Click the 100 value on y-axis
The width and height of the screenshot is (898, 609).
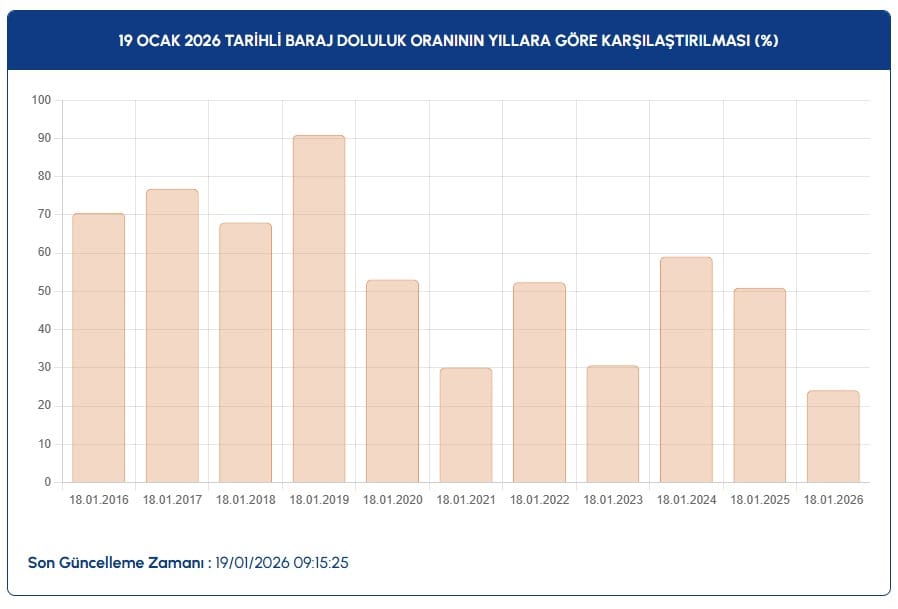tap(41, 100)
